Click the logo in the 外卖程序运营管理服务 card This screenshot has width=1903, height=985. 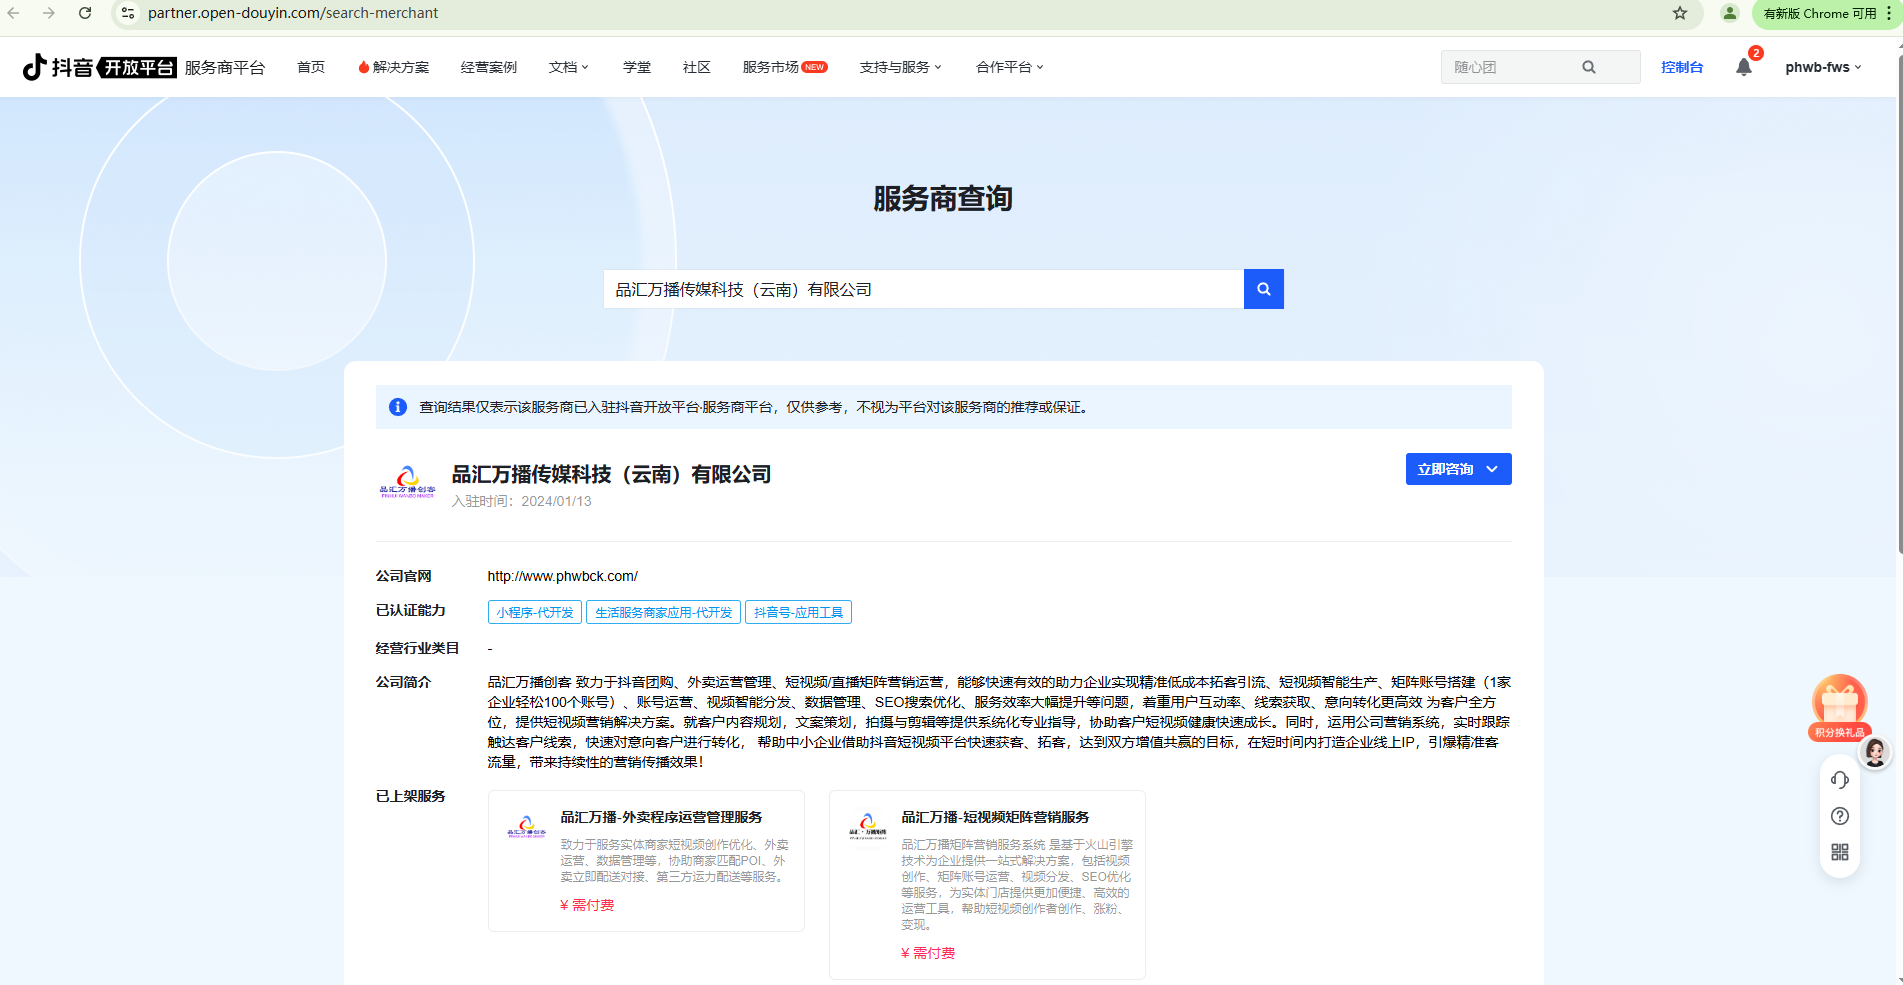pos(526,827)
